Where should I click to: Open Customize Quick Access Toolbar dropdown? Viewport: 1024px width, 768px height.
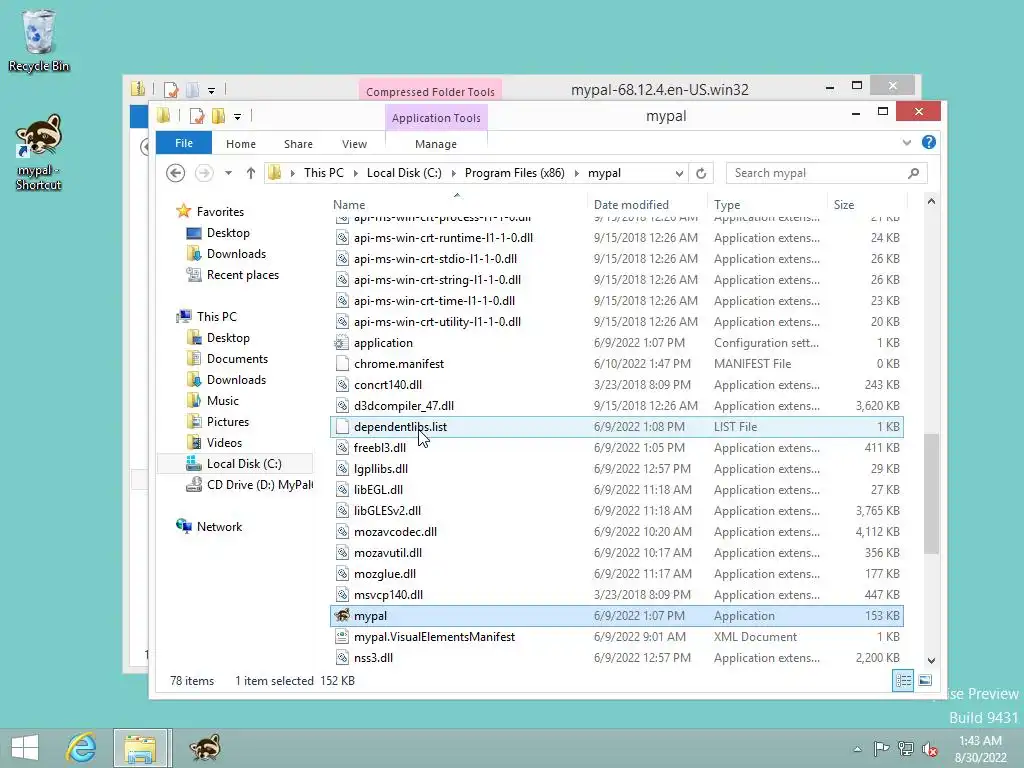tap(238, 117)
